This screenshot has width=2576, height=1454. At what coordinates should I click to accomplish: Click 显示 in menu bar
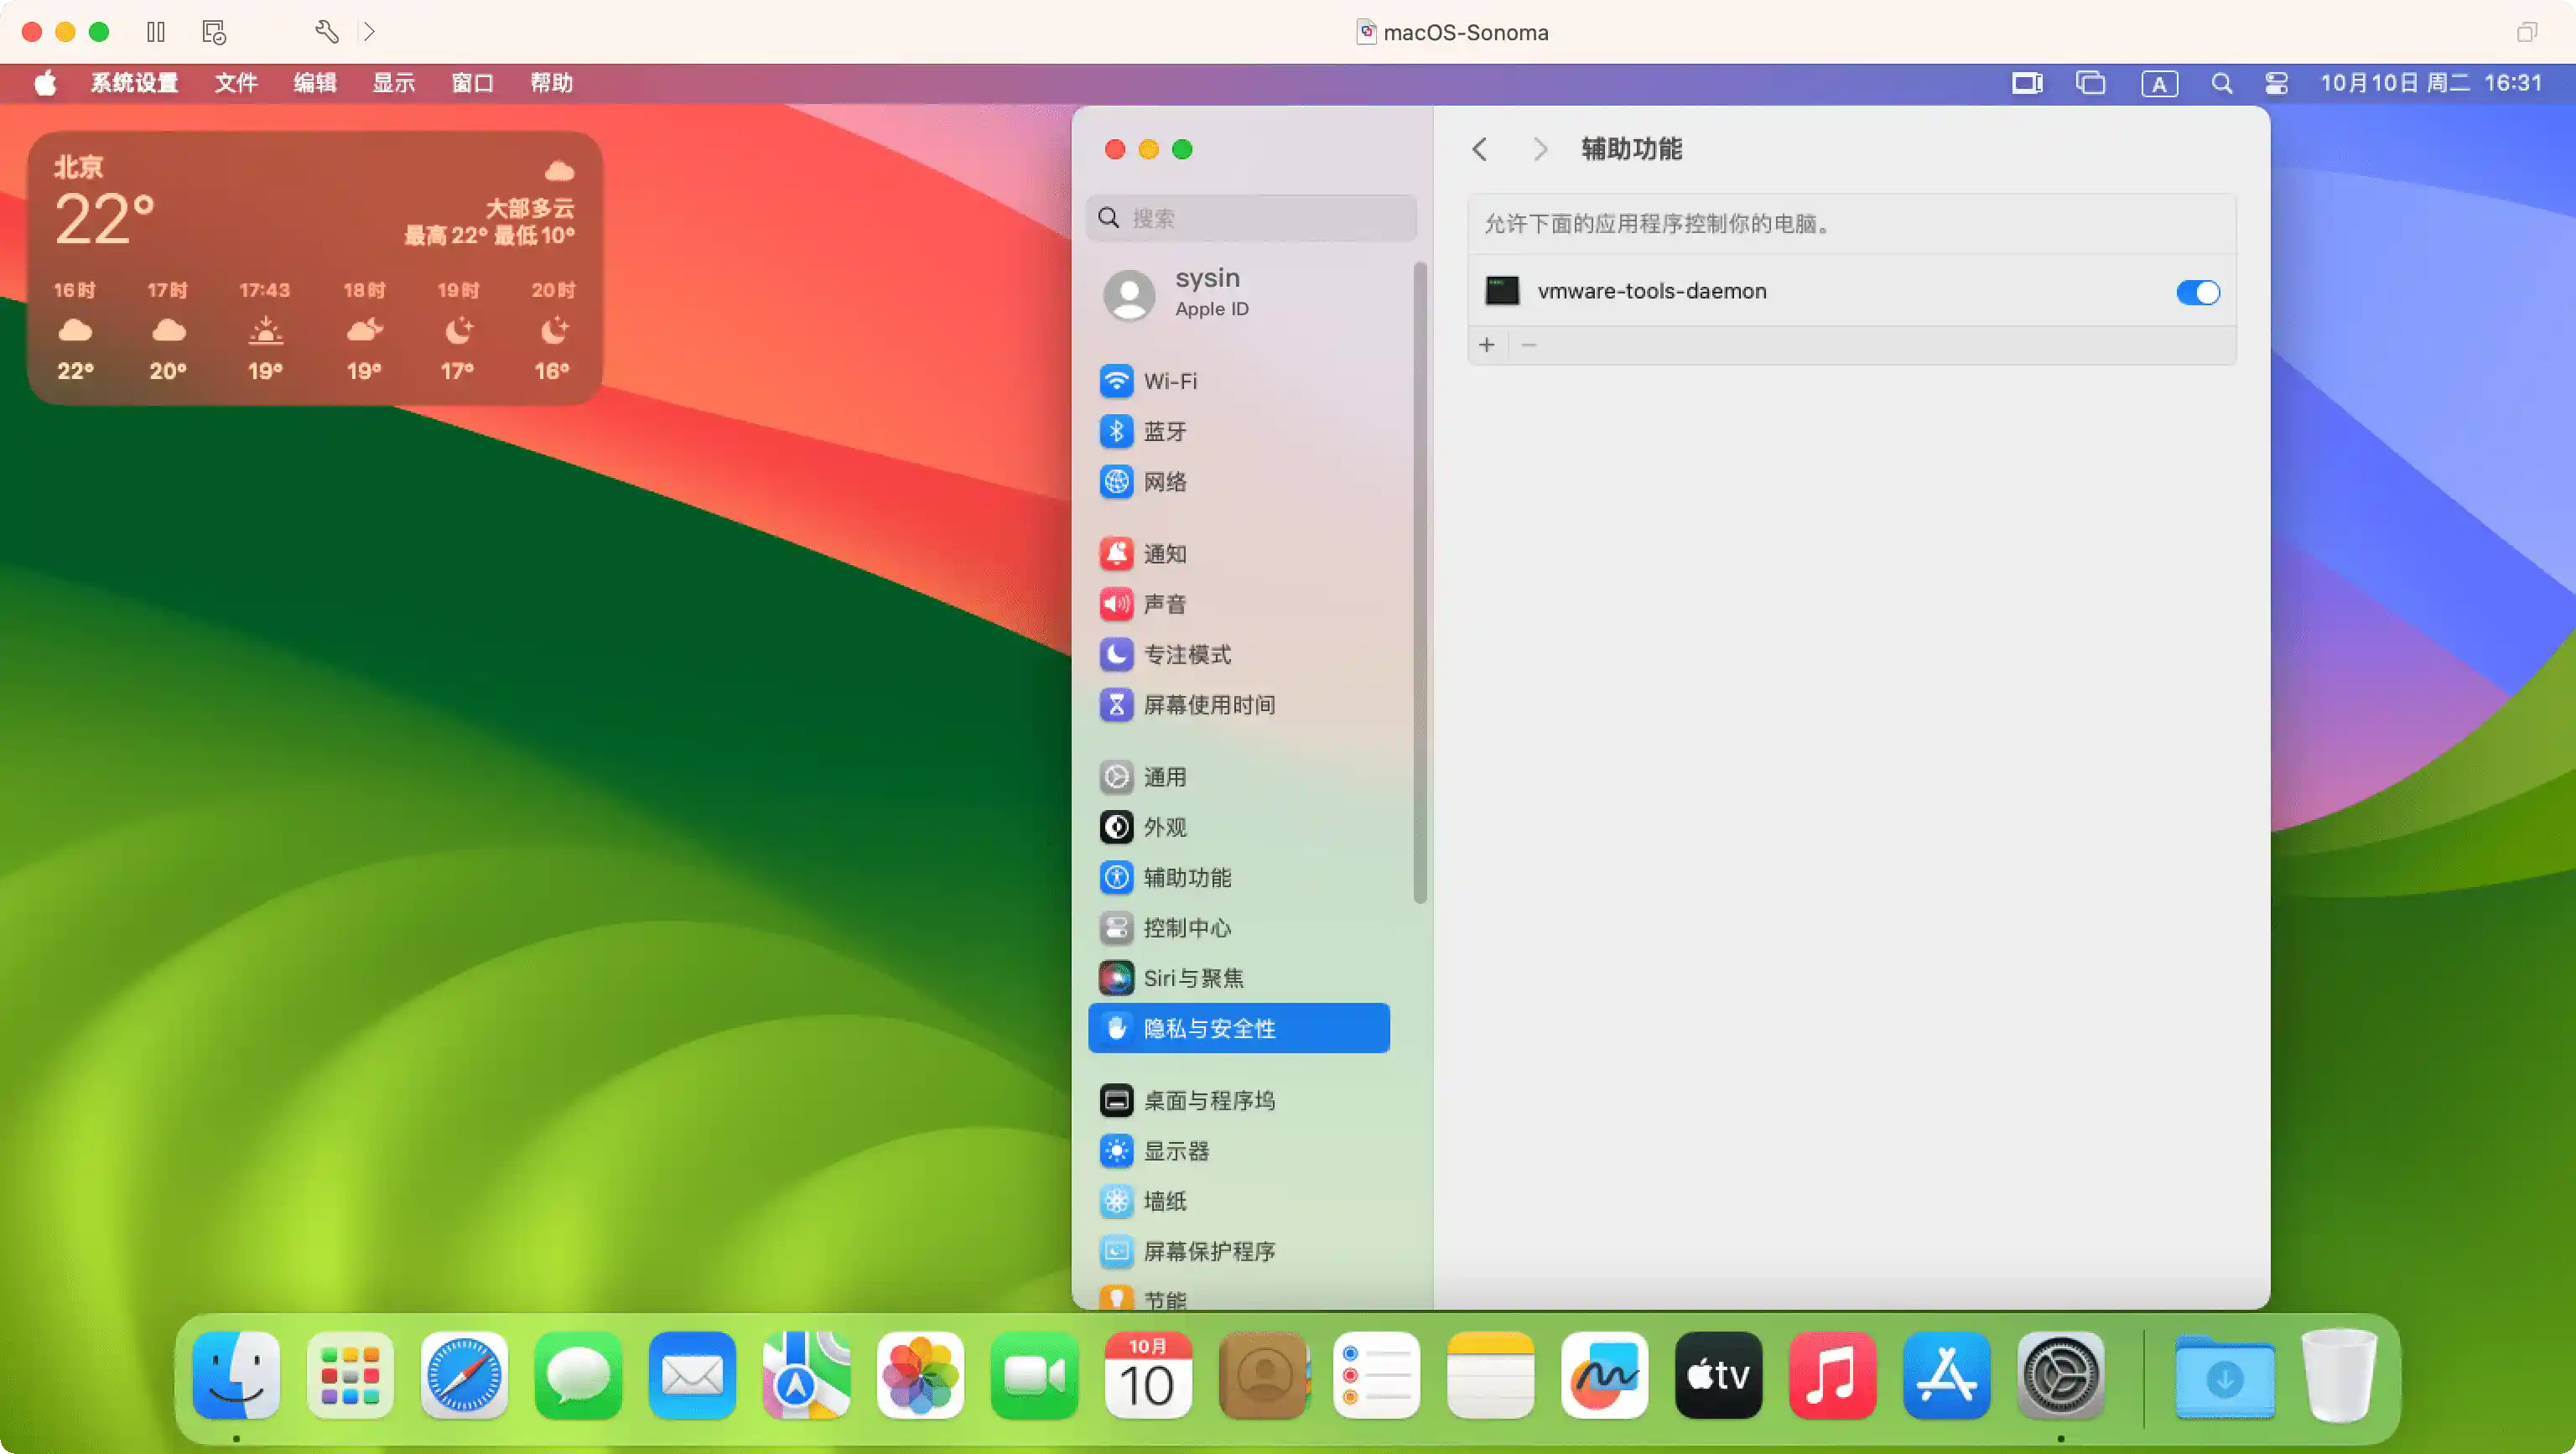tap(392, 83)
